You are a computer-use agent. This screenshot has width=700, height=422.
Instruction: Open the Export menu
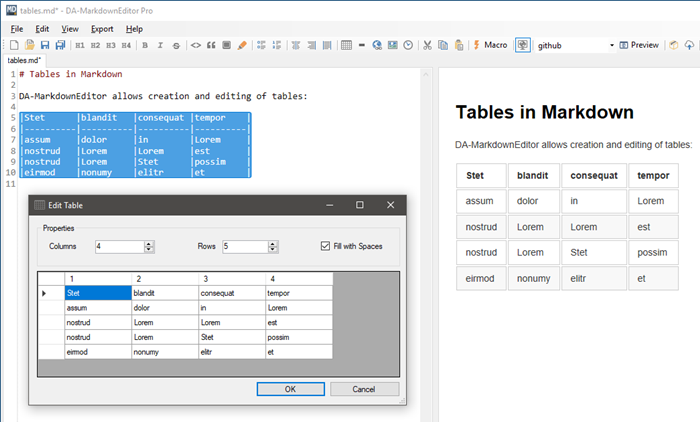[102, 29]
